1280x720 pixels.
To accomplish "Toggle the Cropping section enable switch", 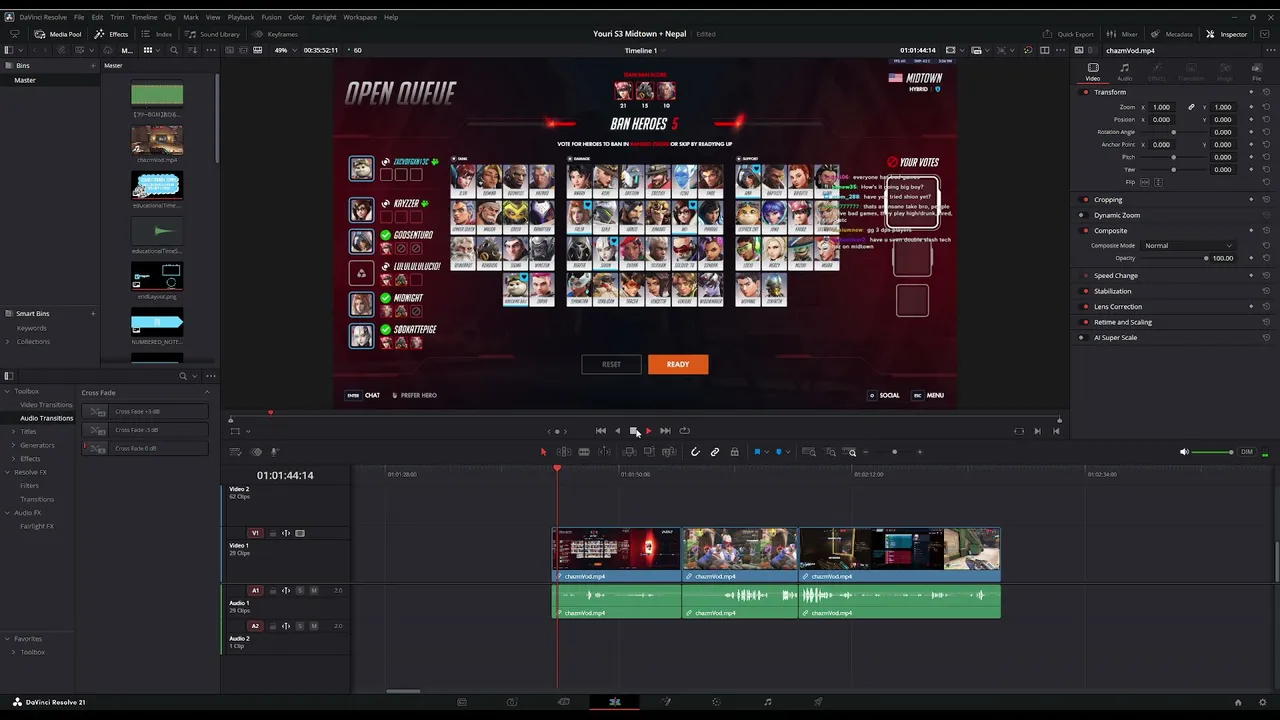I will point(1086,200).
